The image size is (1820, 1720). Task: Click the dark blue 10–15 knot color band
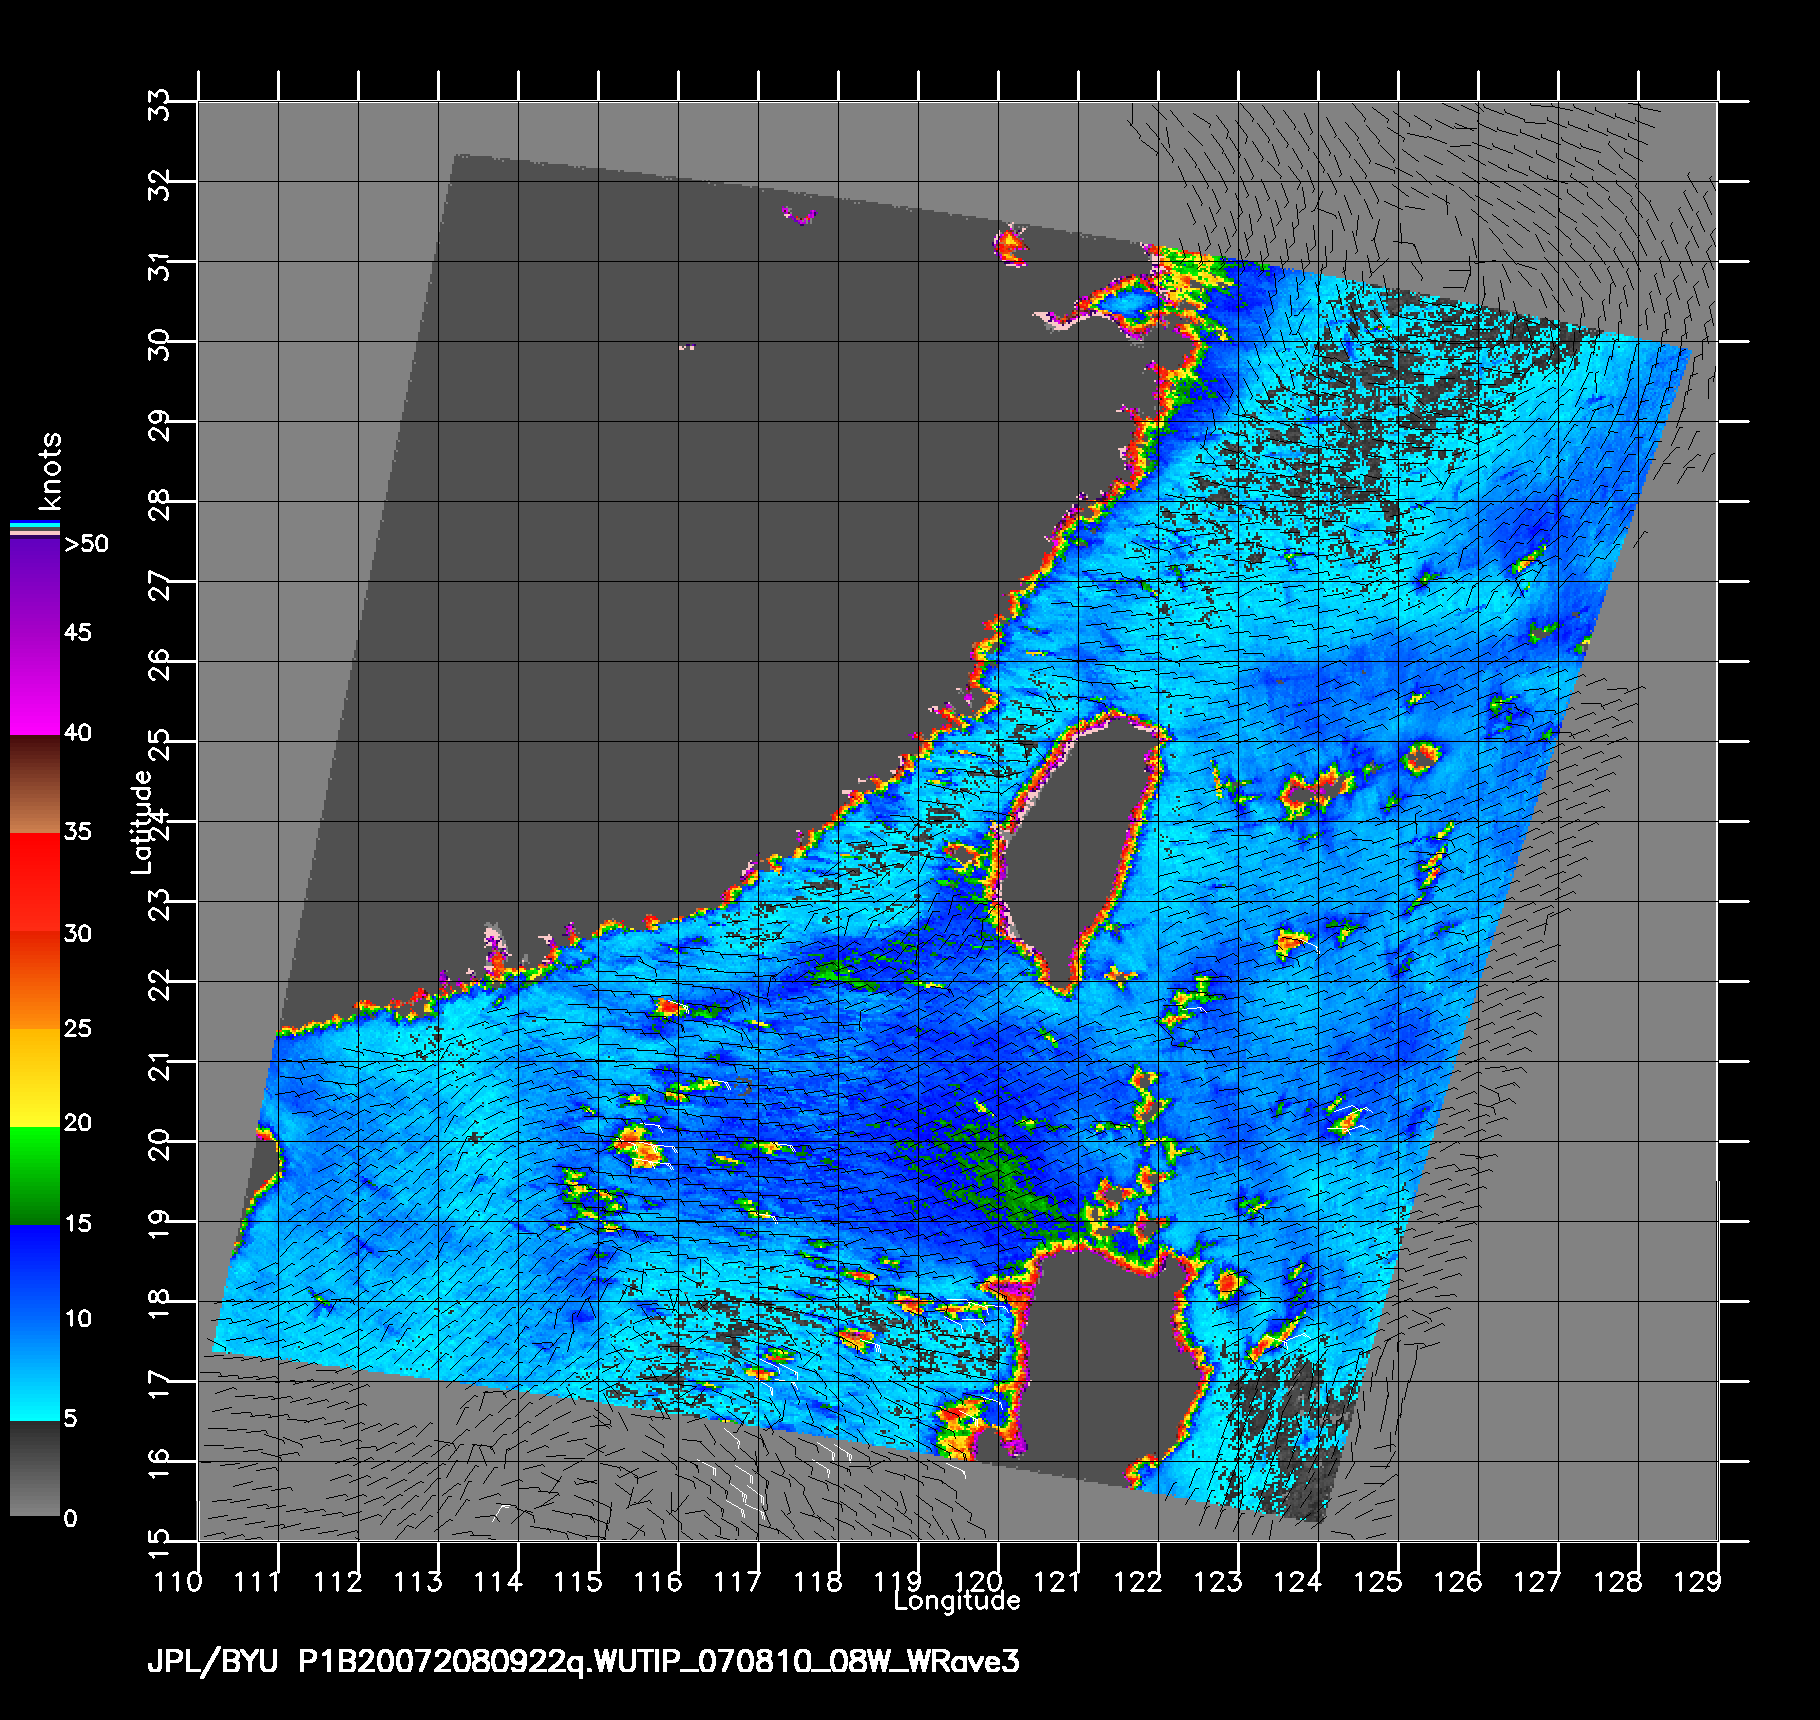34,1272
